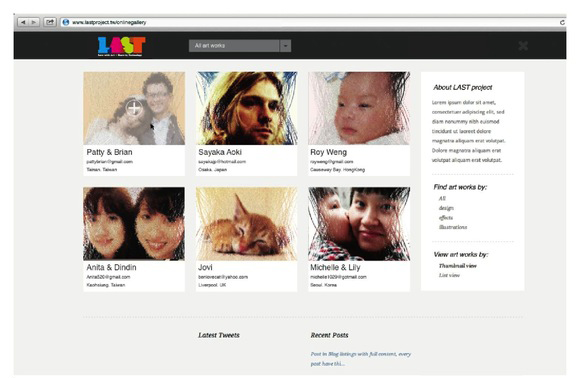Click the LAST colorful logo
Viewport: 580px width, 378px height.
[x=121, y=46]
